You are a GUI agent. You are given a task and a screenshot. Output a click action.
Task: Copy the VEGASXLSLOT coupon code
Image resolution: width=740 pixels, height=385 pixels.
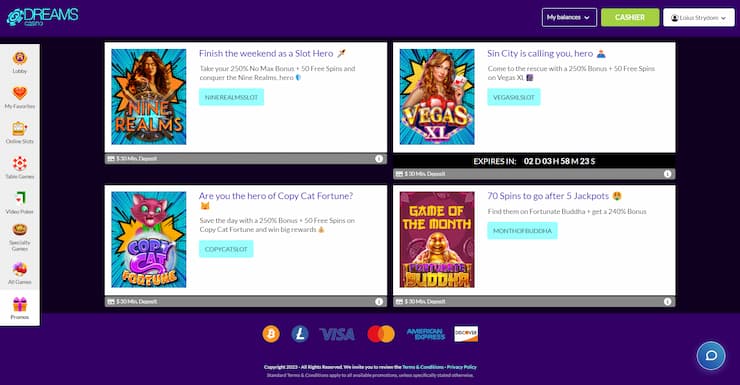[x=513, y=97]
